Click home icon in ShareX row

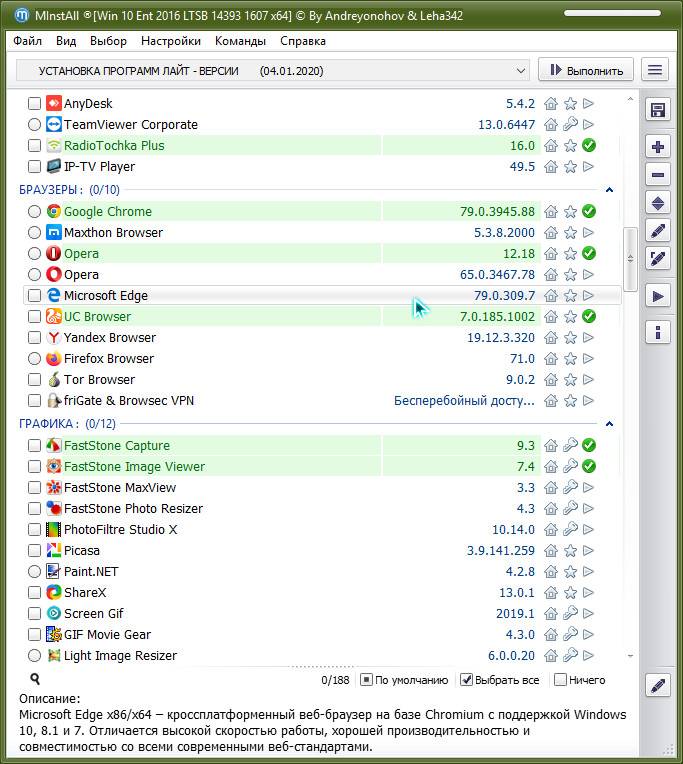(x=551, y=592)
